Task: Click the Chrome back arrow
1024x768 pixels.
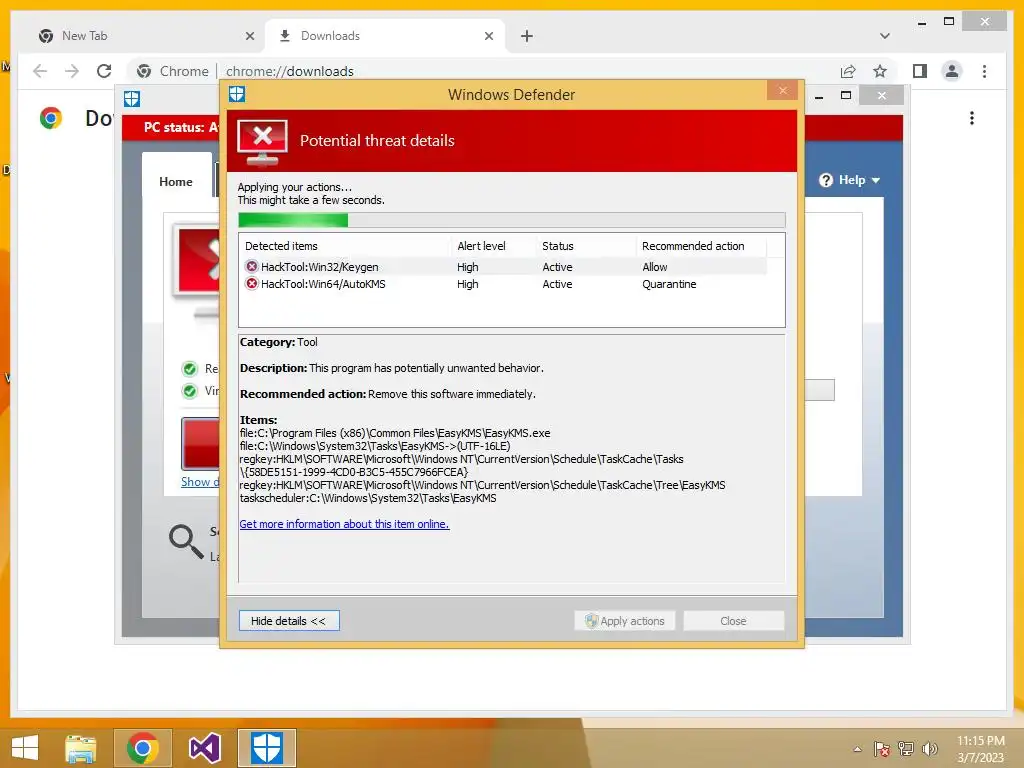Action: [40, 71]
